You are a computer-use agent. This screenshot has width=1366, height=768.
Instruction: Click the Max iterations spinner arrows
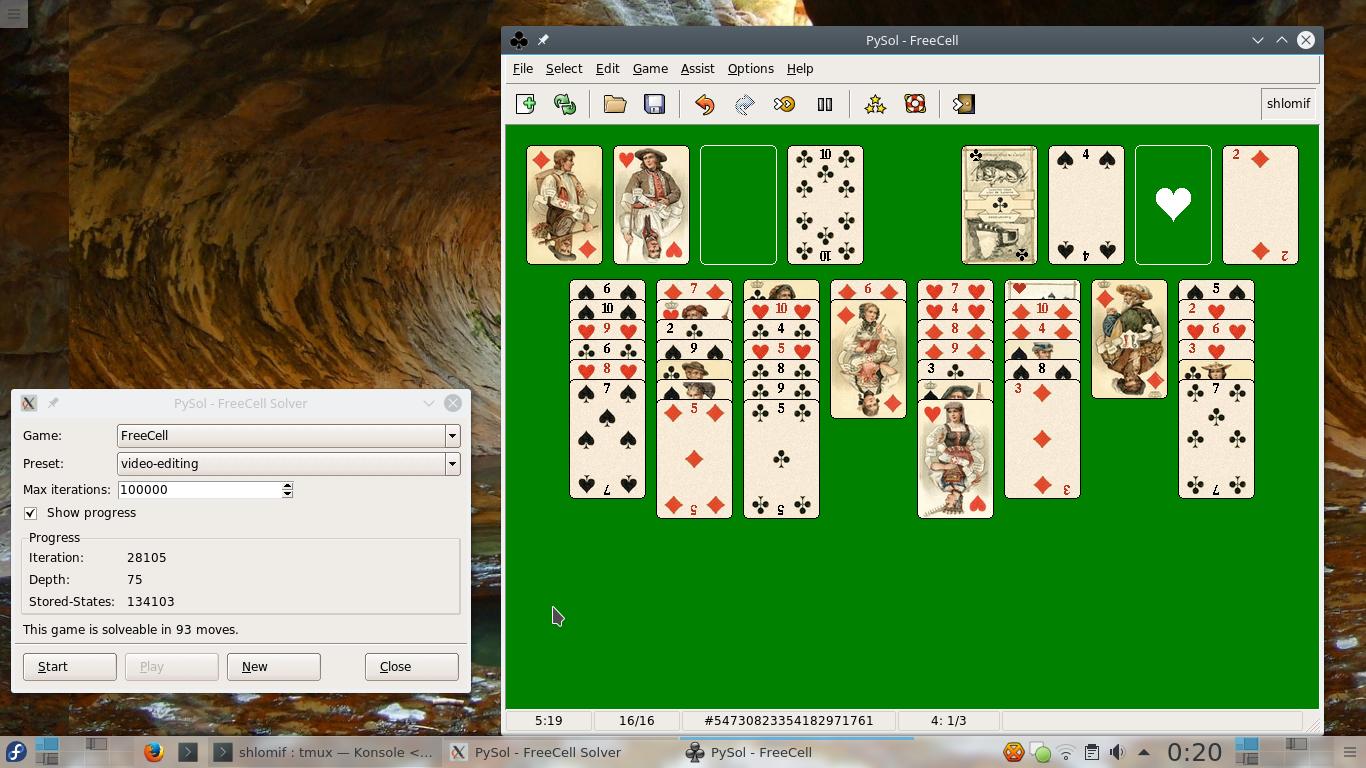pyautogui.click(x=288, y=490)
